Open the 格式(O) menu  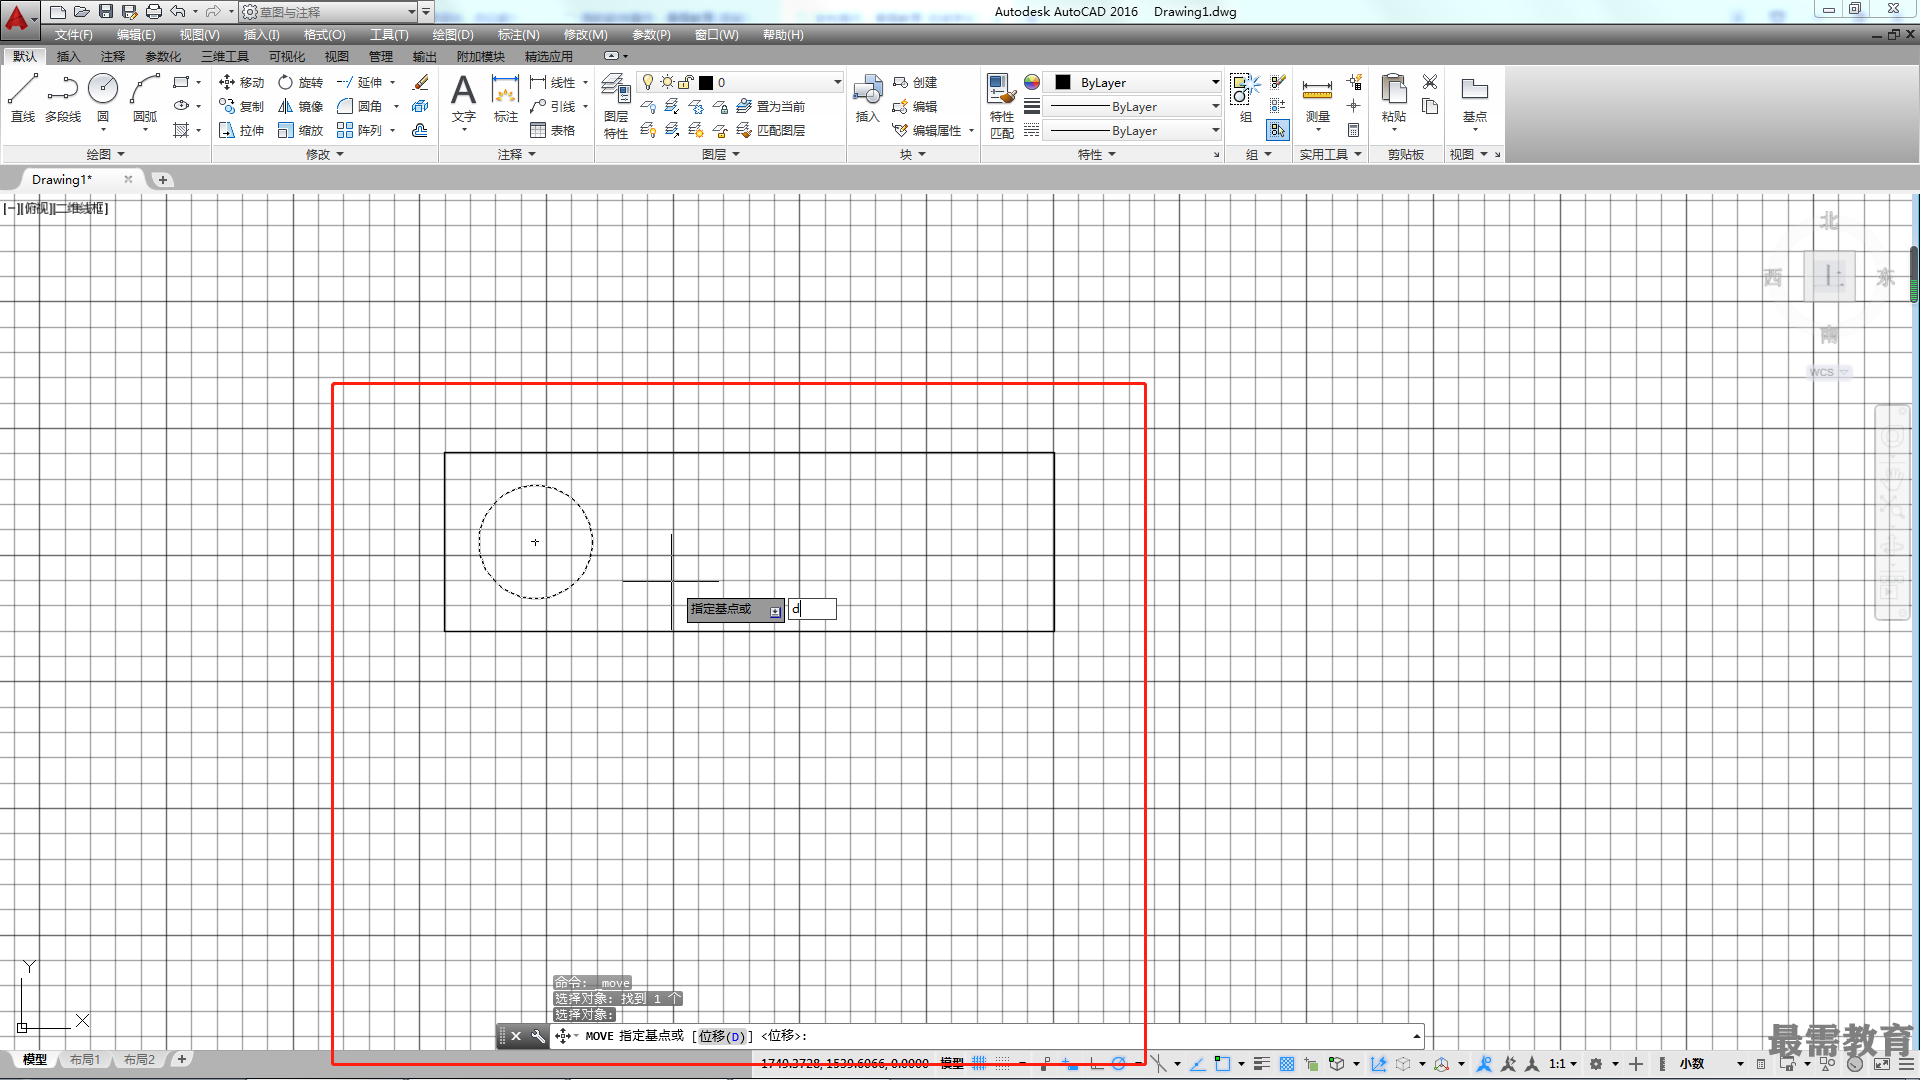click(325, 34)
